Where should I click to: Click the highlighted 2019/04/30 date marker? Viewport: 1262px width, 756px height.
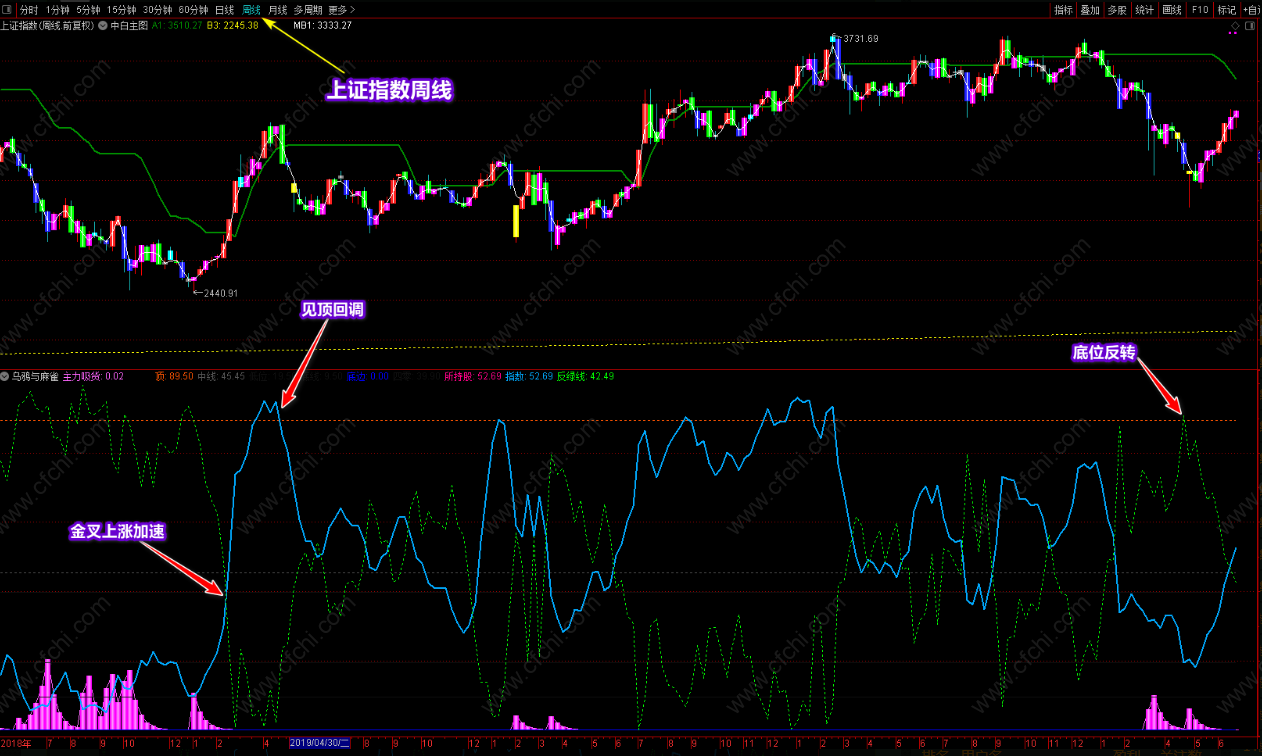pyautogui.click(x=319, y=743)
